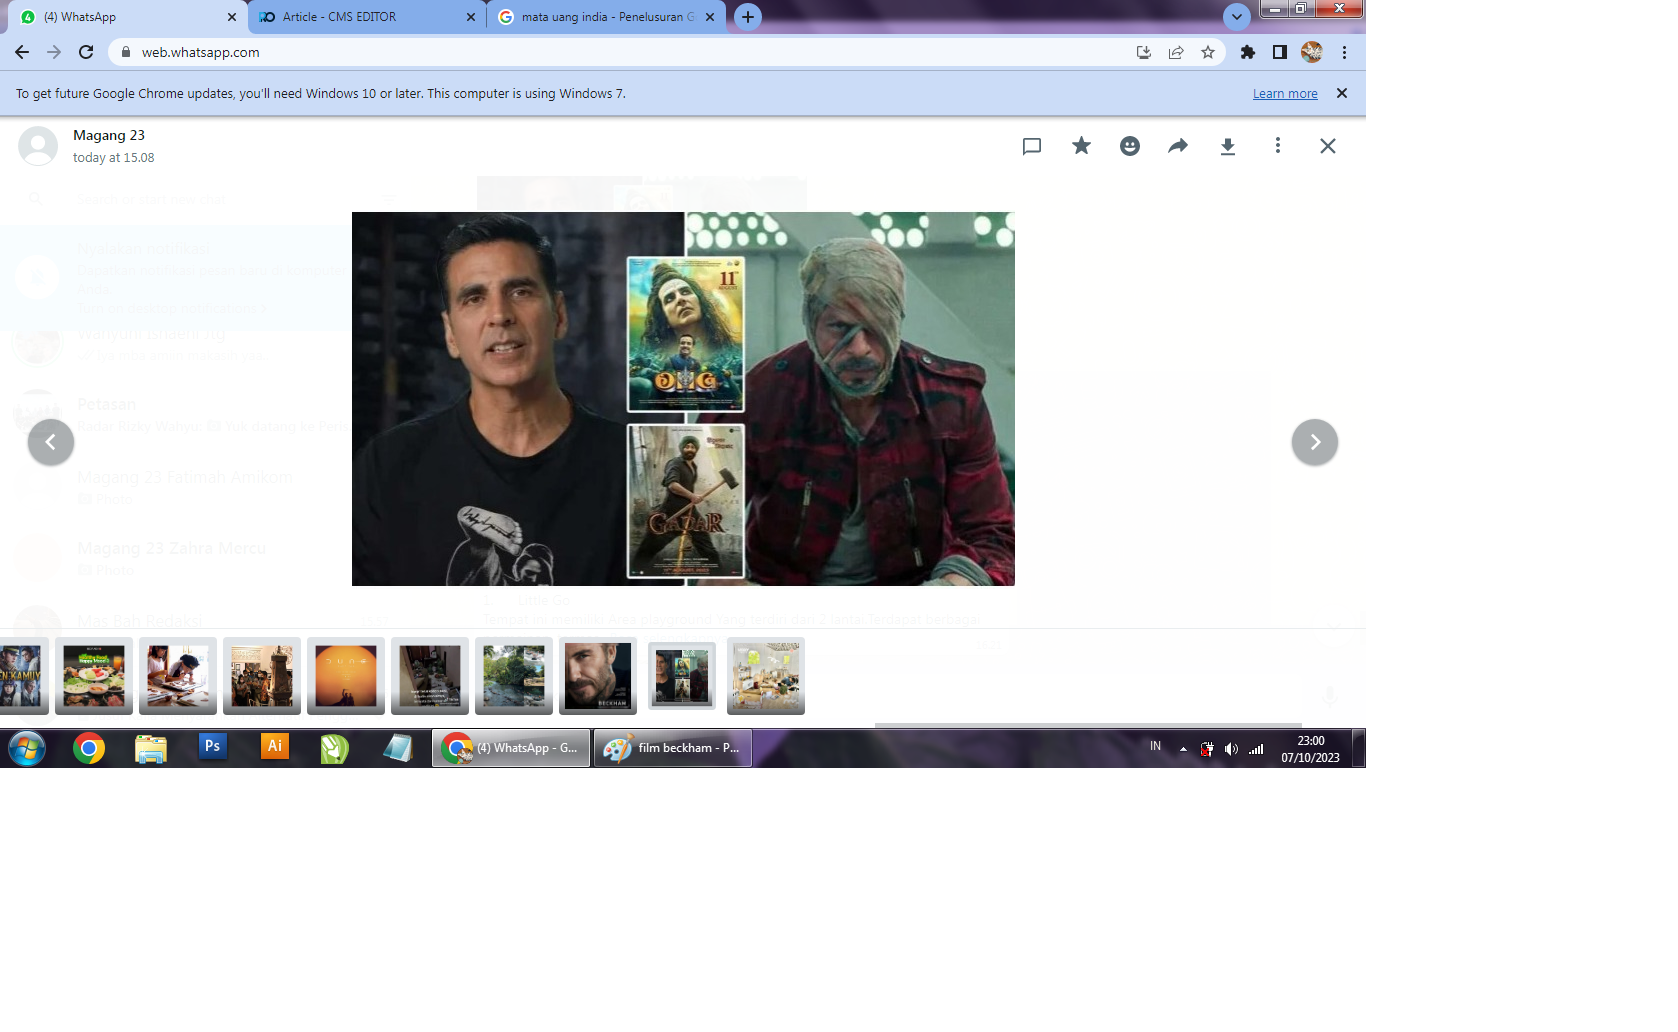Select the yellow room interior thumbnail
This screenshot has height=1032, width=1678.
point(766,676)
